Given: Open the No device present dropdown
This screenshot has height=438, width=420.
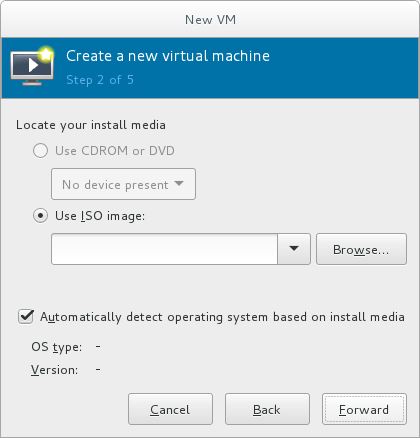Looking at the screenshot, I should tap(123, 184).
